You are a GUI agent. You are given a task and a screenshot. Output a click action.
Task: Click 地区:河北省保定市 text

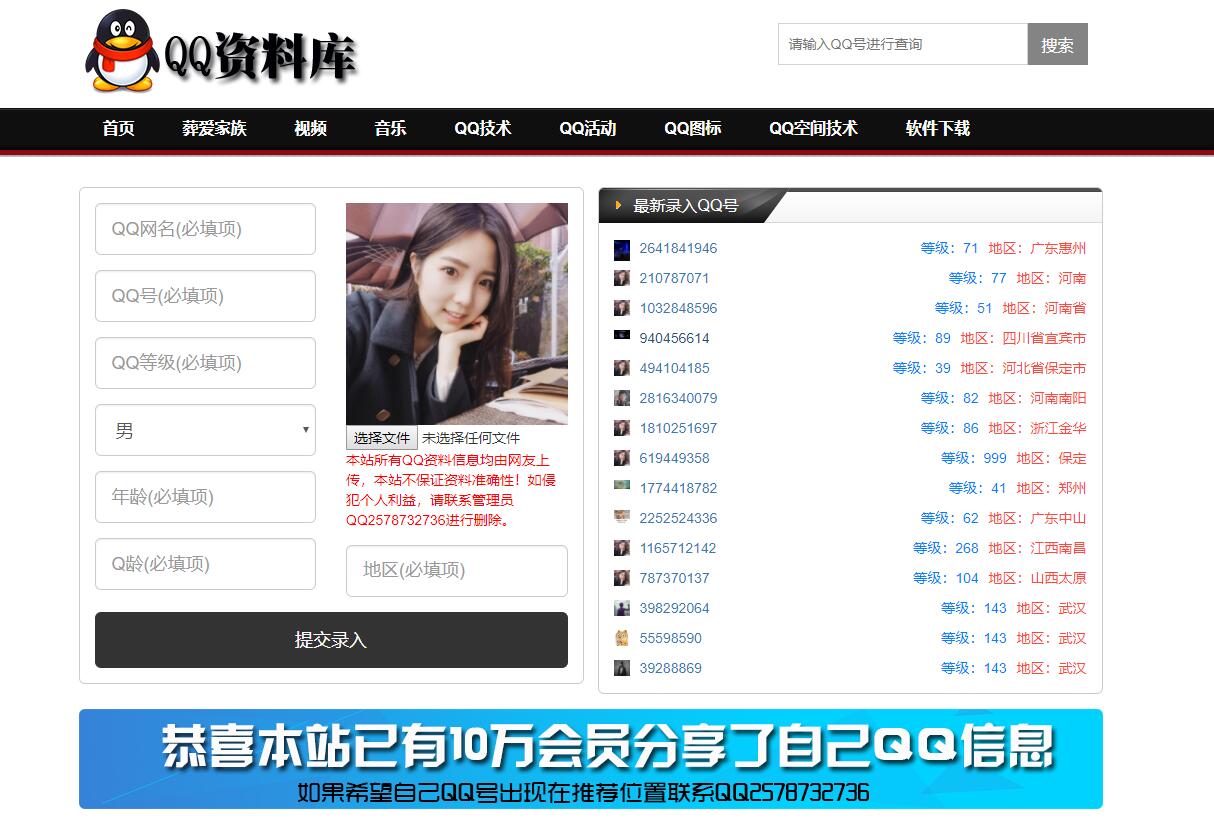tap(1023, 368)
